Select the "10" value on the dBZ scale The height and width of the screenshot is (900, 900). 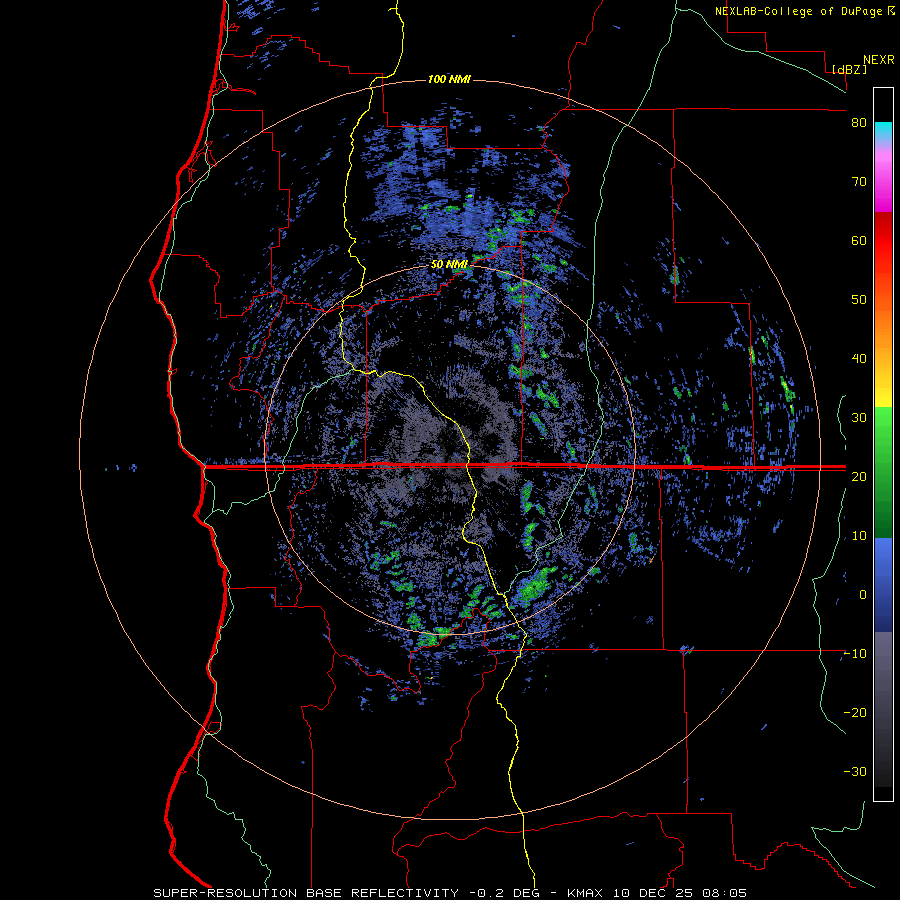click(x=859, y=536)
